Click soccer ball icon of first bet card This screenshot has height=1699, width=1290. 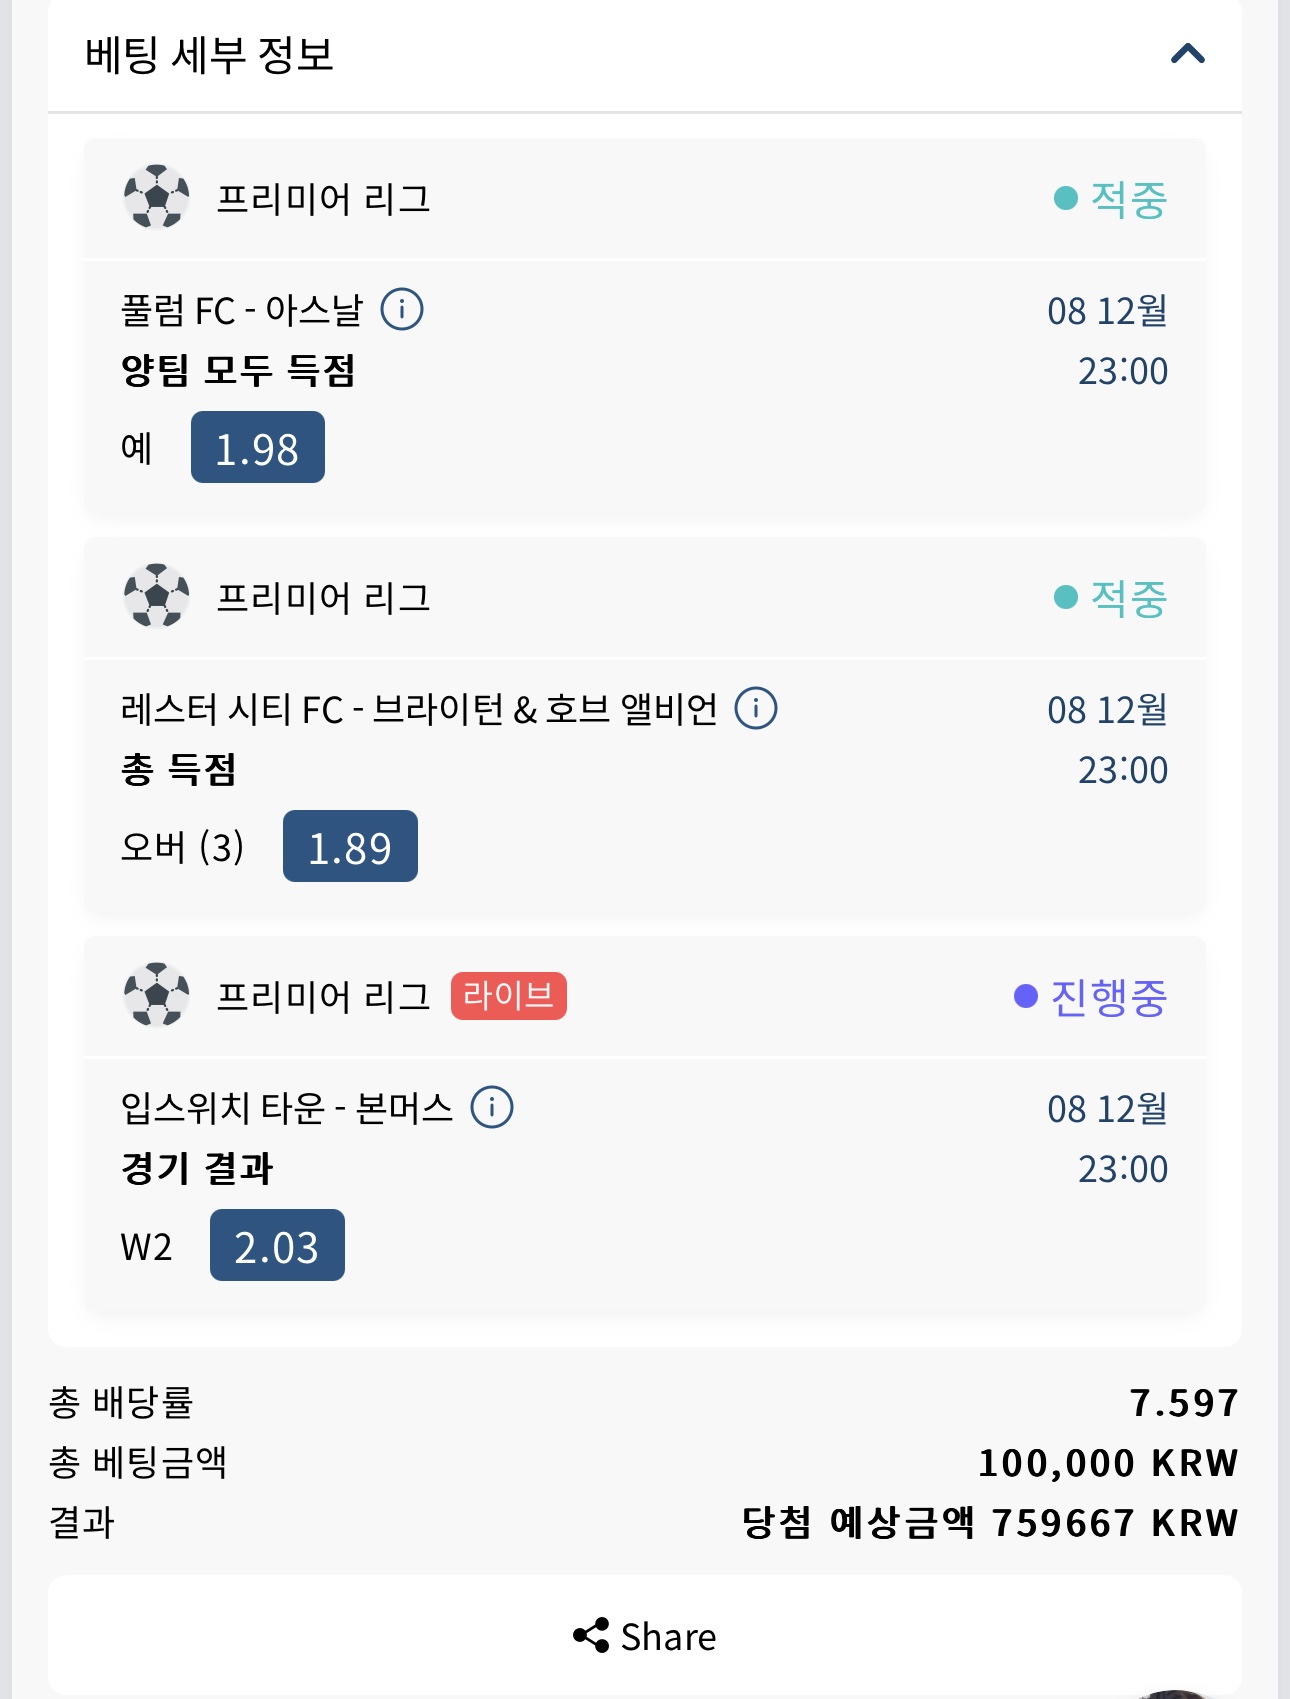point(156,197)
